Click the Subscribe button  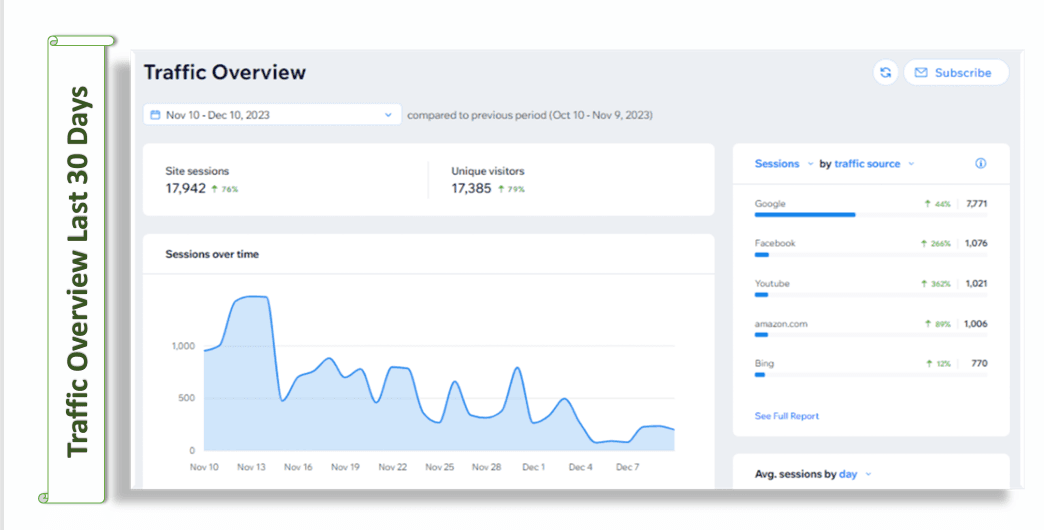click(956, 73)
